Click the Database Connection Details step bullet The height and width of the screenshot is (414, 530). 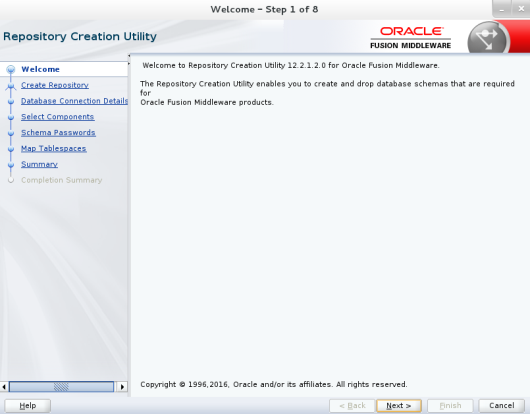[11, 101]
